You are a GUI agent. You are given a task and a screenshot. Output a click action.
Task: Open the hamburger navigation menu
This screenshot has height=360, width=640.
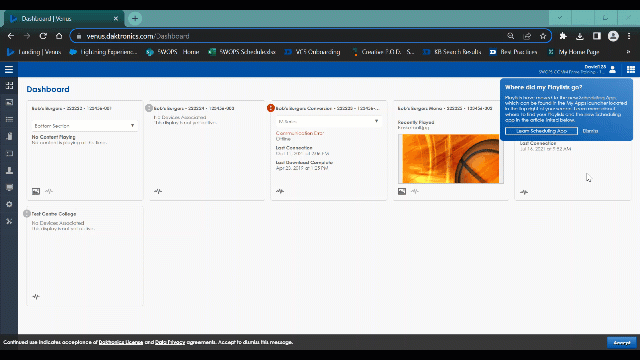(x=9, y=69)
